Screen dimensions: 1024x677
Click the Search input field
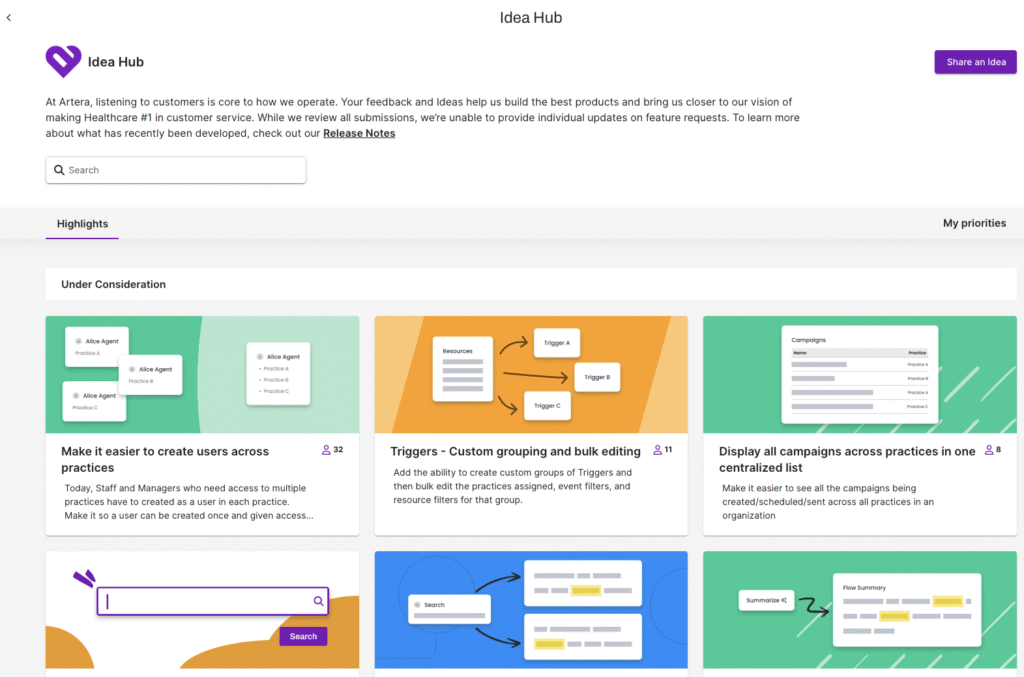pyautogui.click(x=175, y=170)
